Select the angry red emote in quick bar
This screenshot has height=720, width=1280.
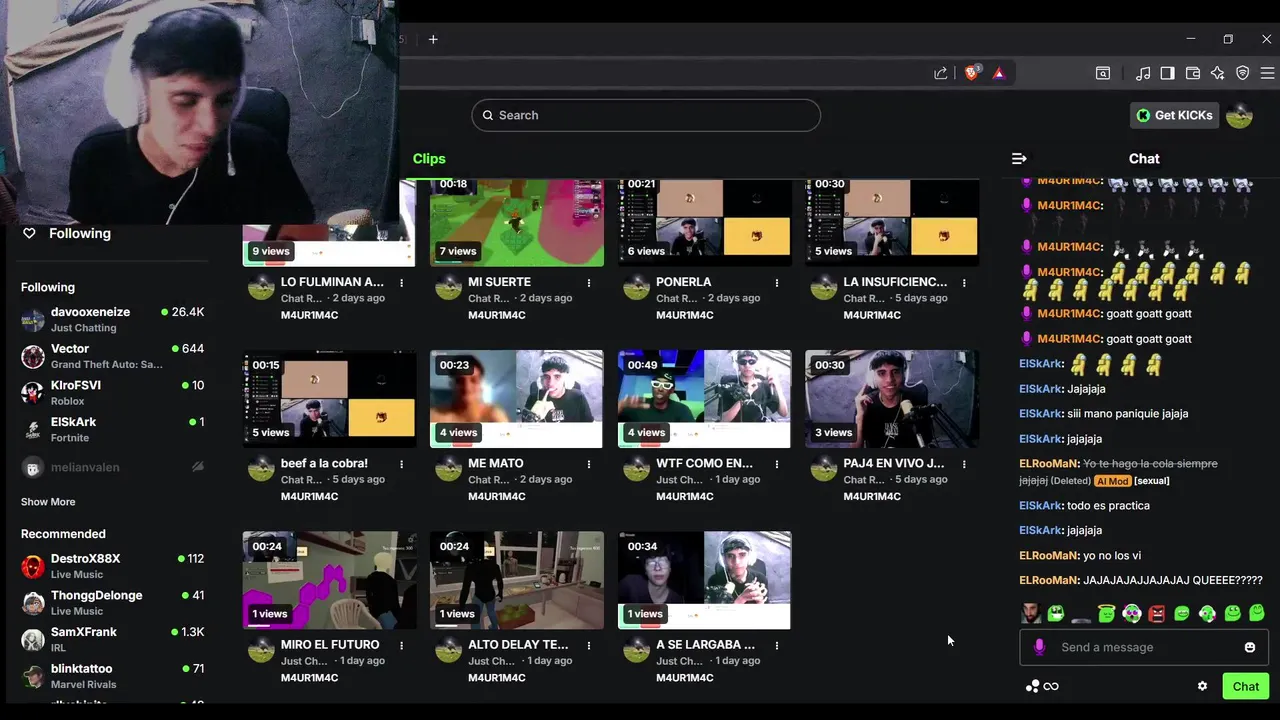pyautogui.click(x=1157, y=613)
